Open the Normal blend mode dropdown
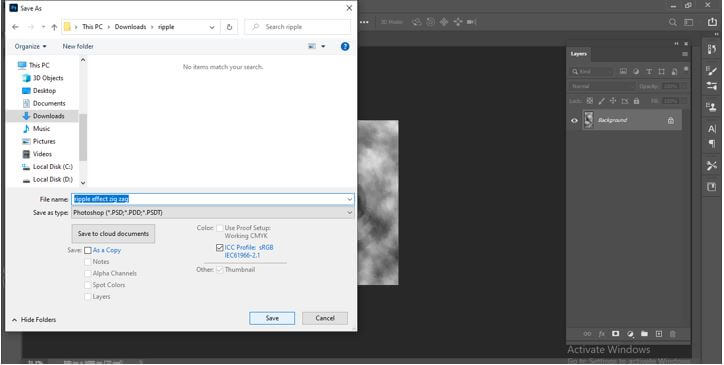The height and width of the screenshot is (365, 724). 603,86
